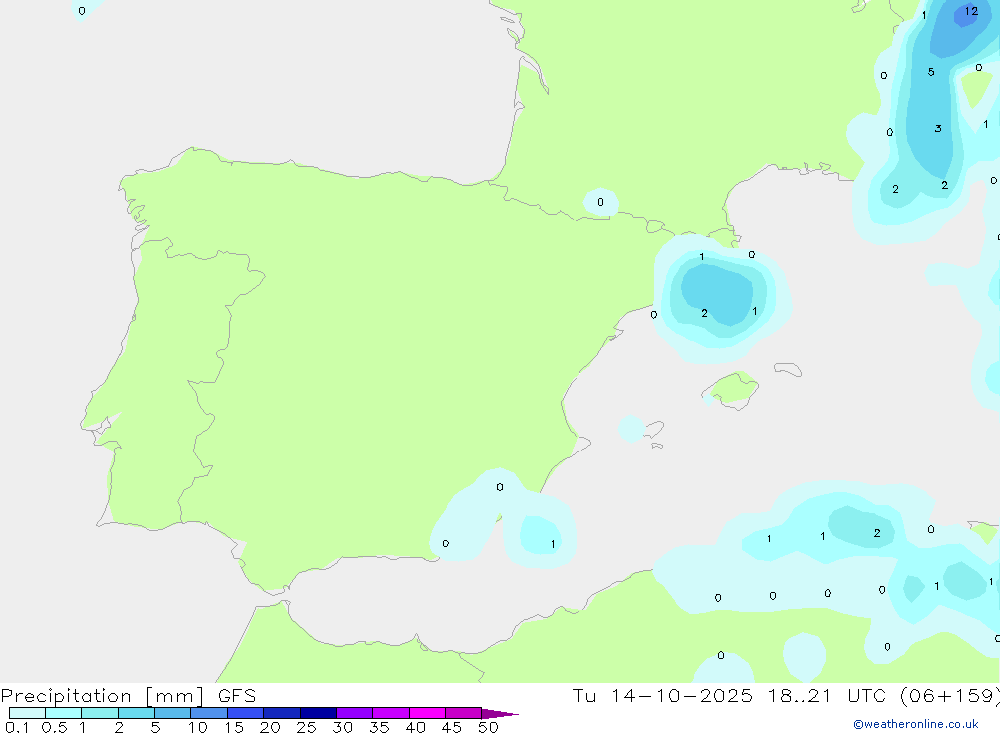Click the '5' precipitation value below the 12
Screen dimensions: 1000x733
pyautogui.click(x=931, y=72)
